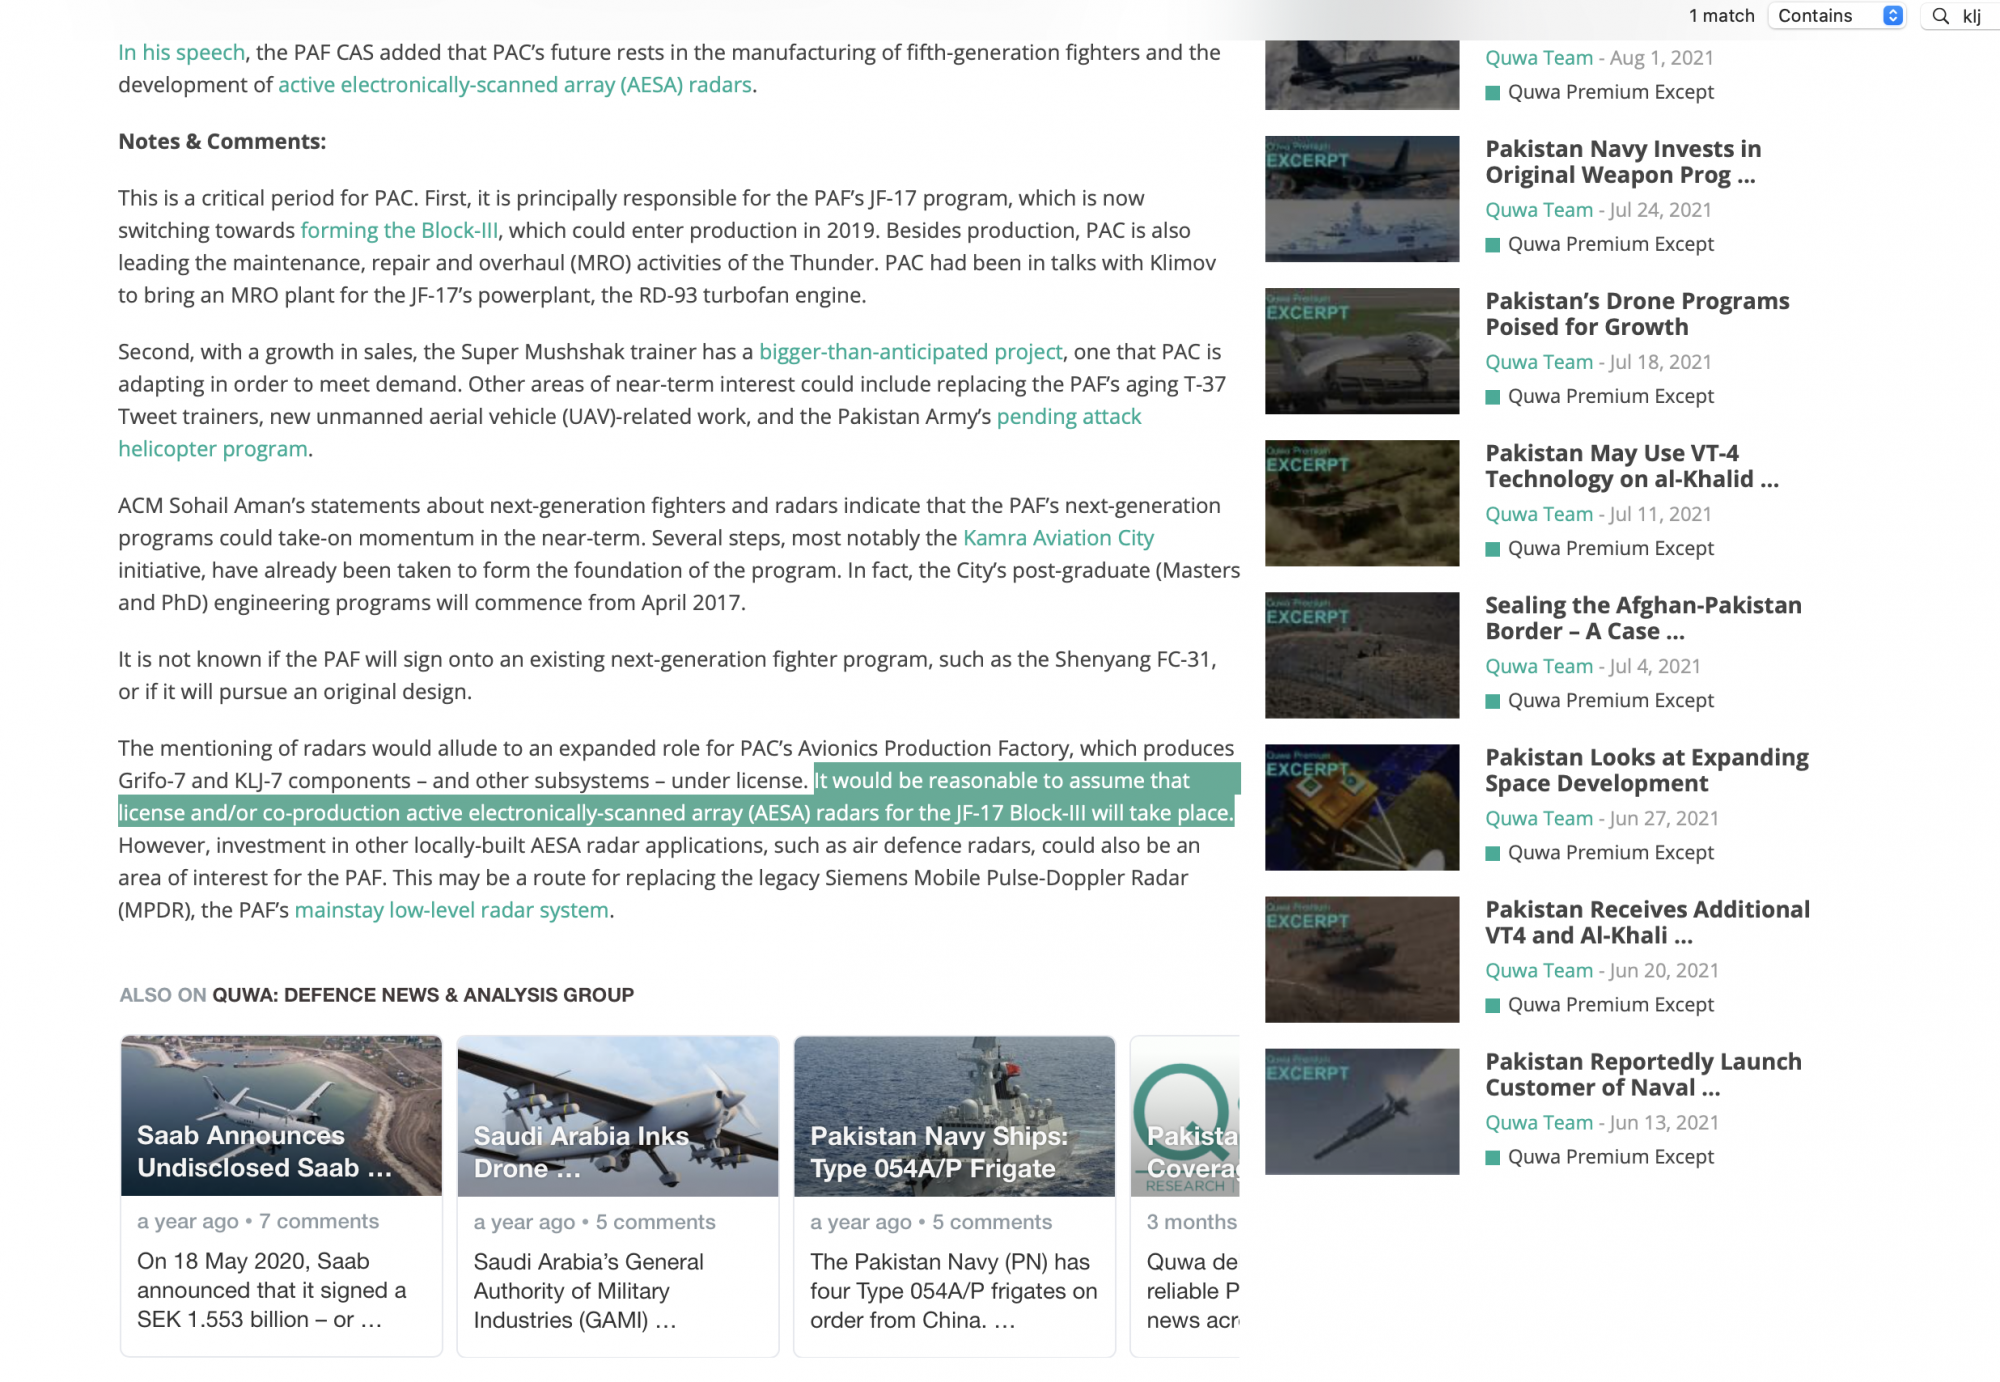Click the border fence thumbnail for Afghan-Pakistan article
Screen dimensions: 2000x1382
pos(1362,655)
